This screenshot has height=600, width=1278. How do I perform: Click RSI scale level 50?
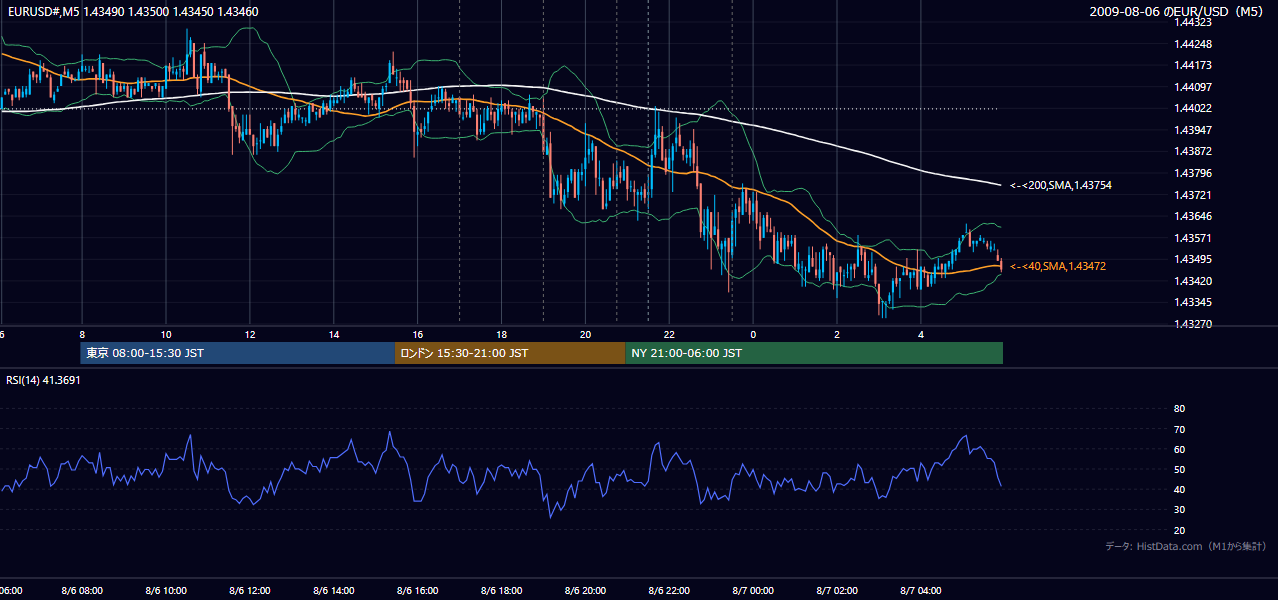click(1179, 469)
